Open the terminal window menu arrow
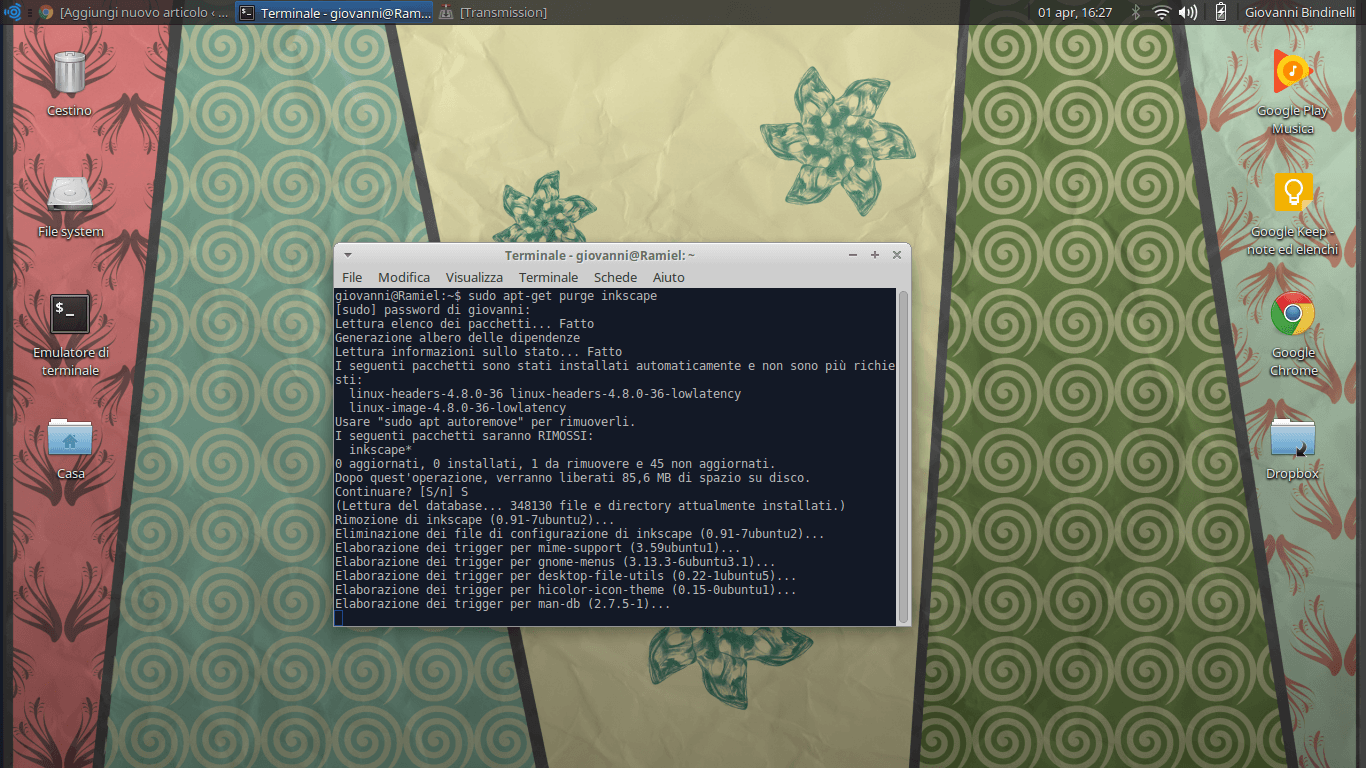 click(x=347, y=256)
